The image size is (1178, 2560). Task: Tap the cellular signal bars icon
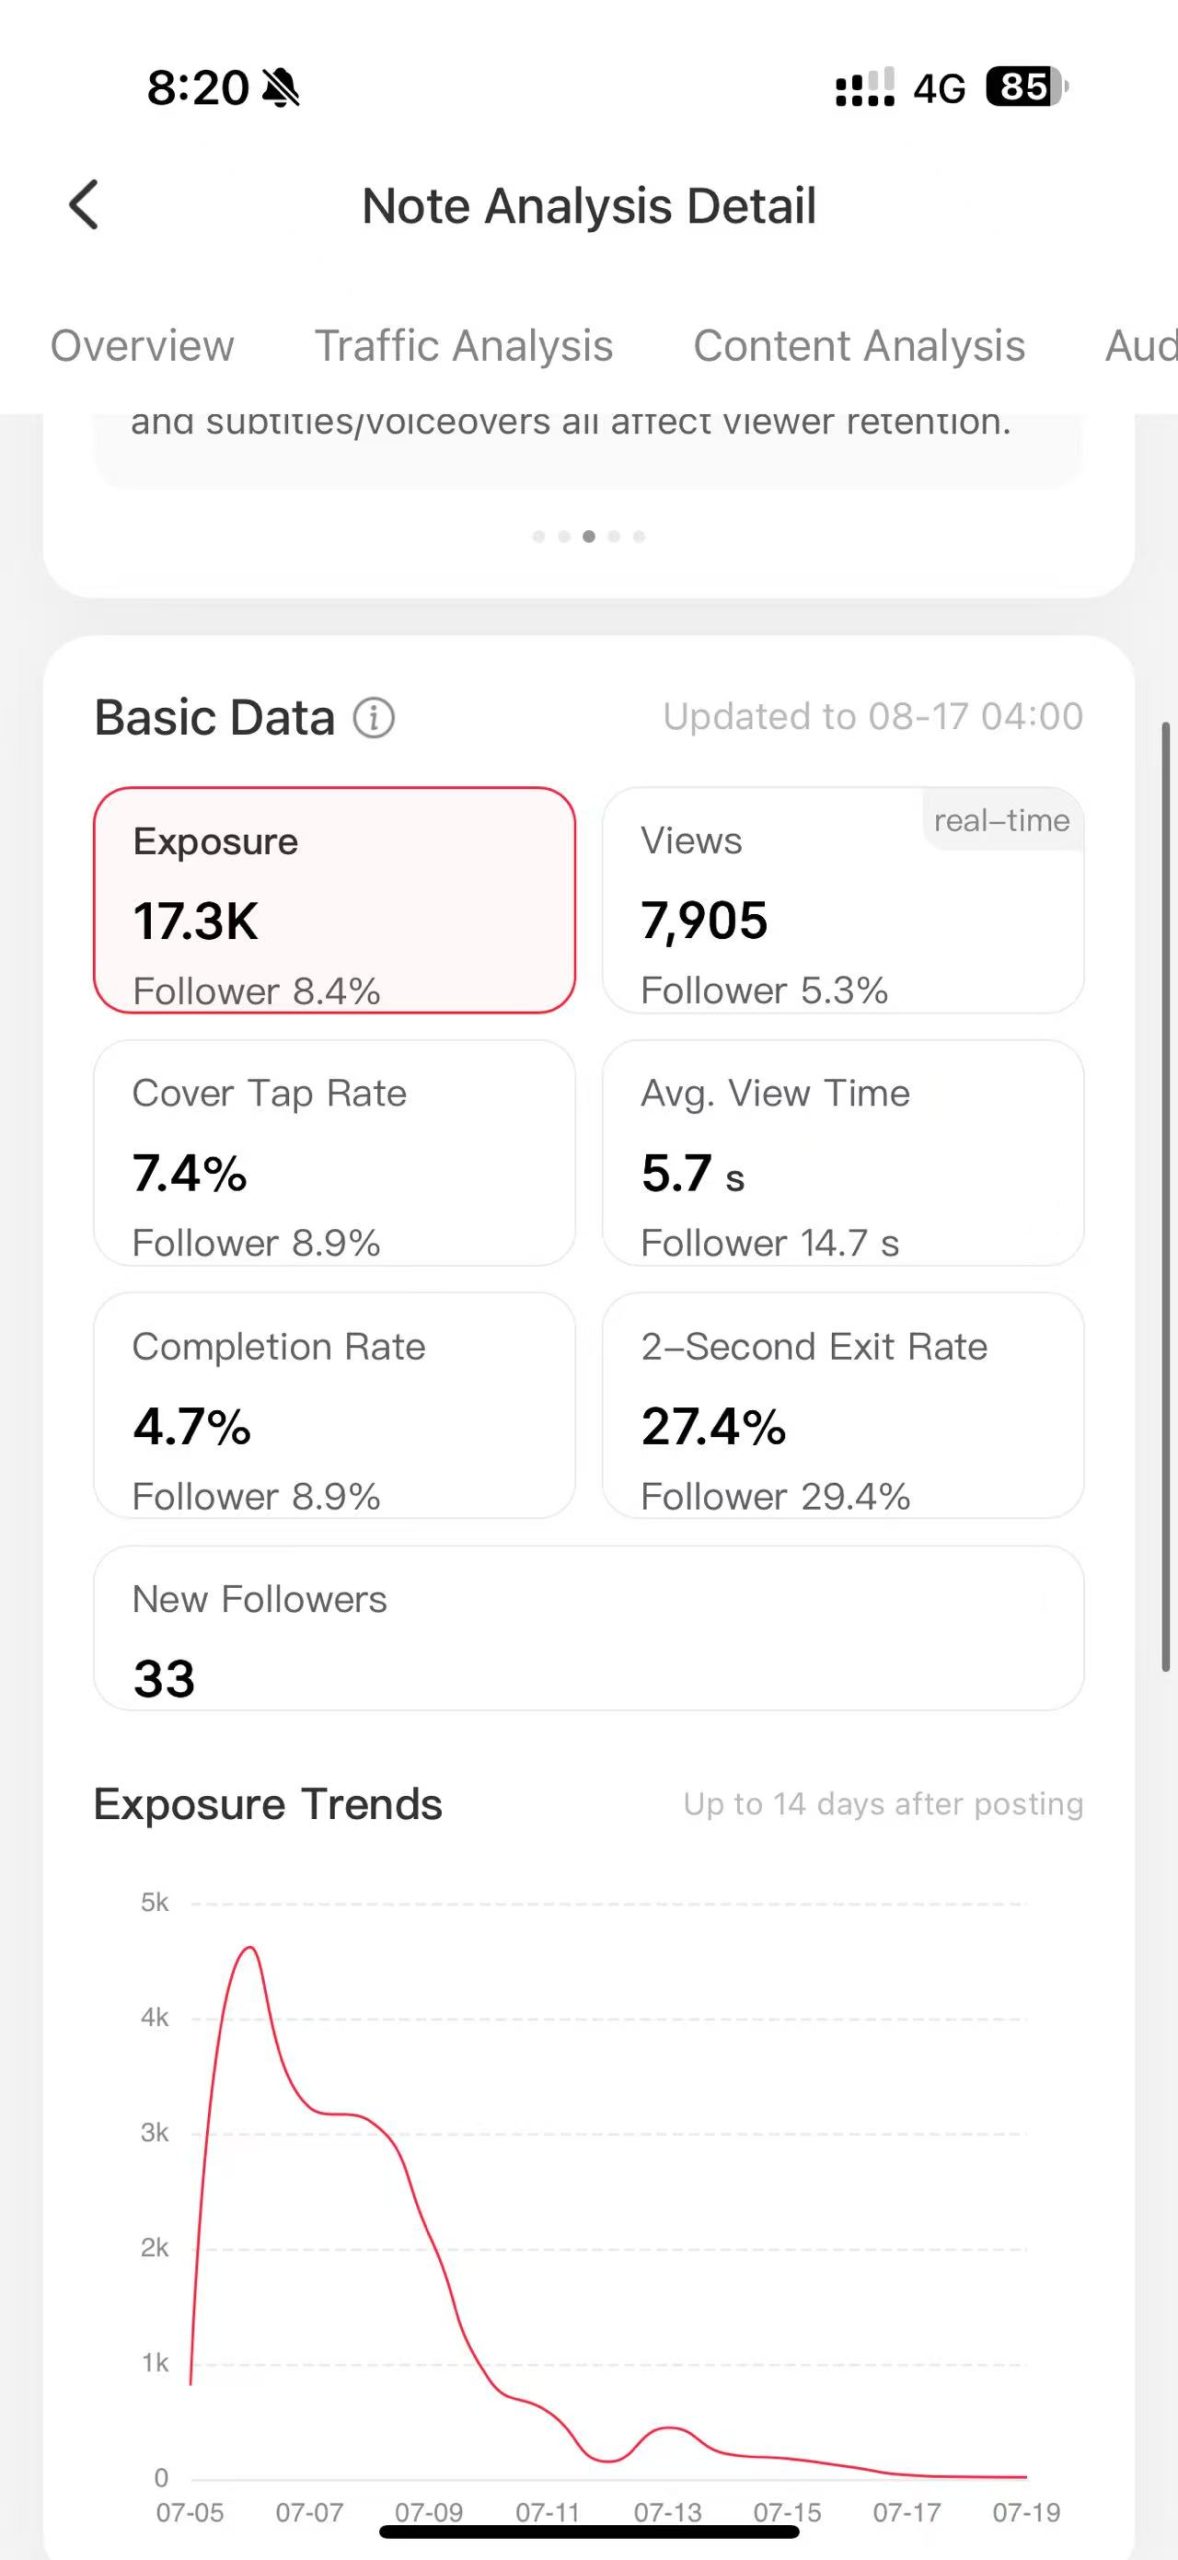coord(864,88)
